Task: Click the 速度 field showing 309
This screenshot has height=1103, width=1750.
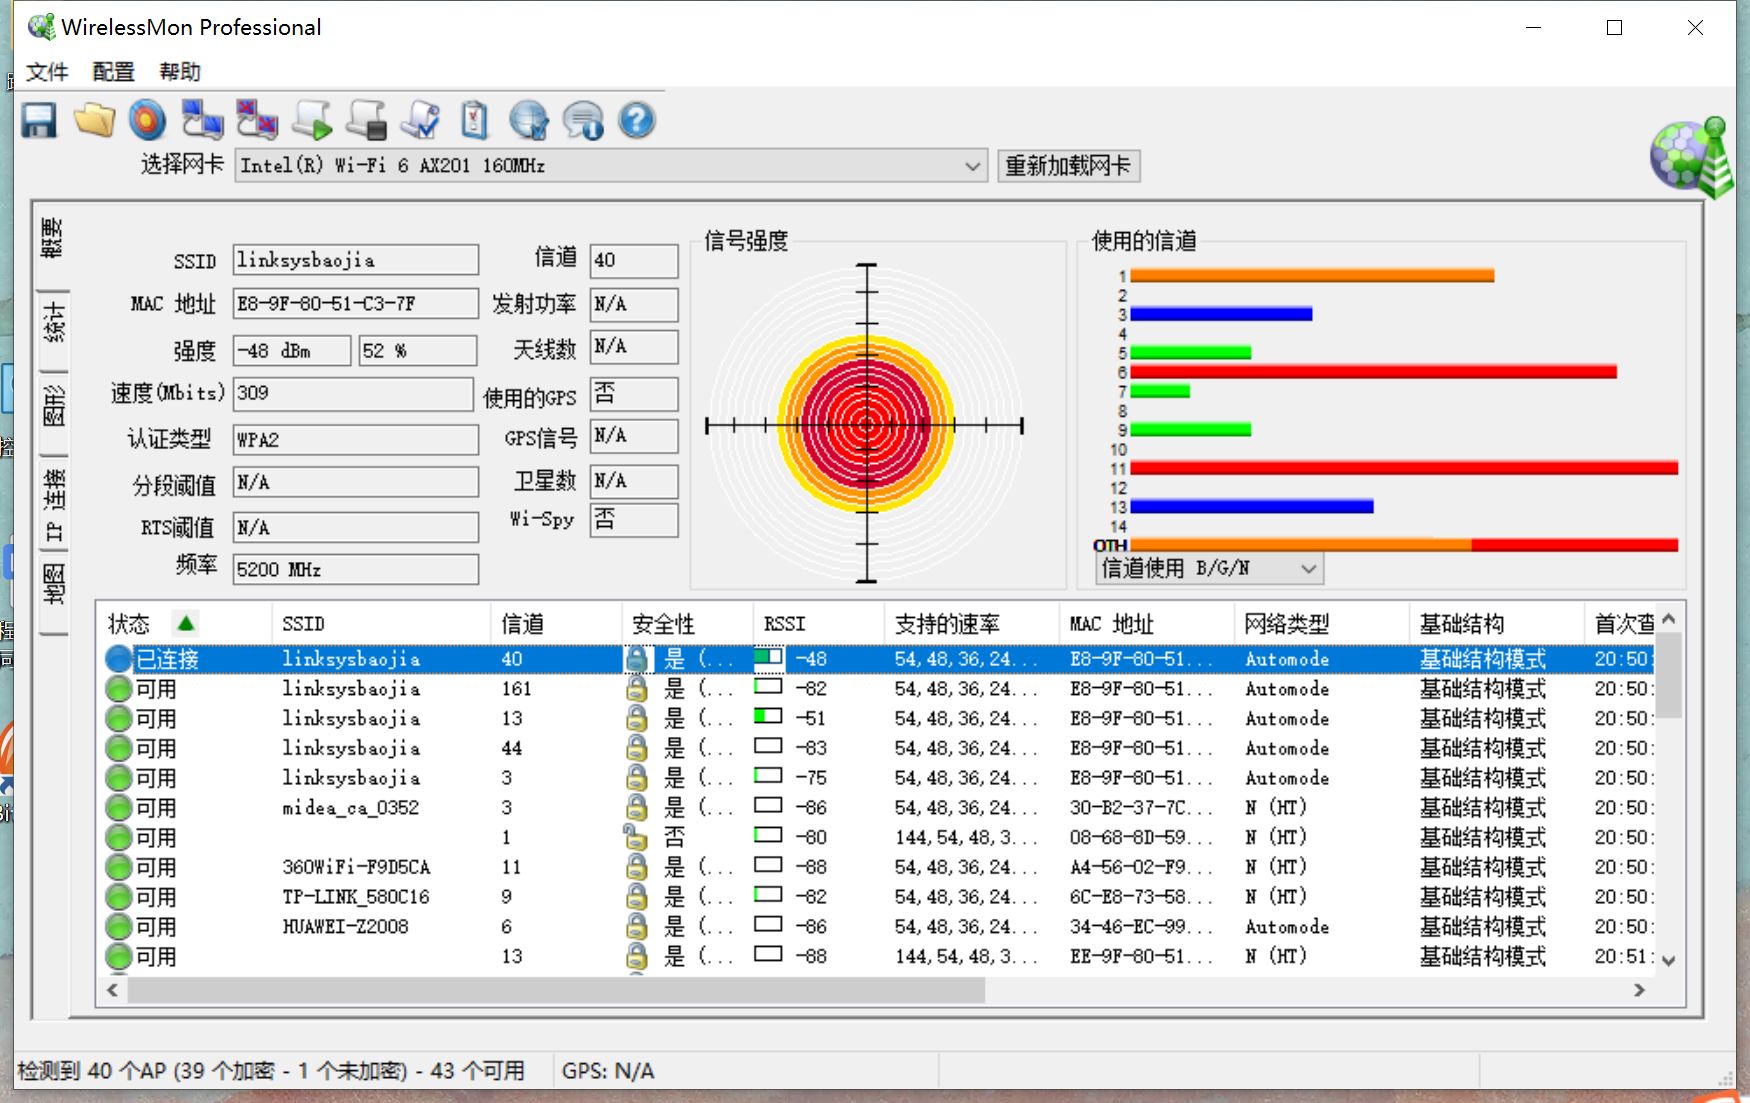Action: coord(353,393)
